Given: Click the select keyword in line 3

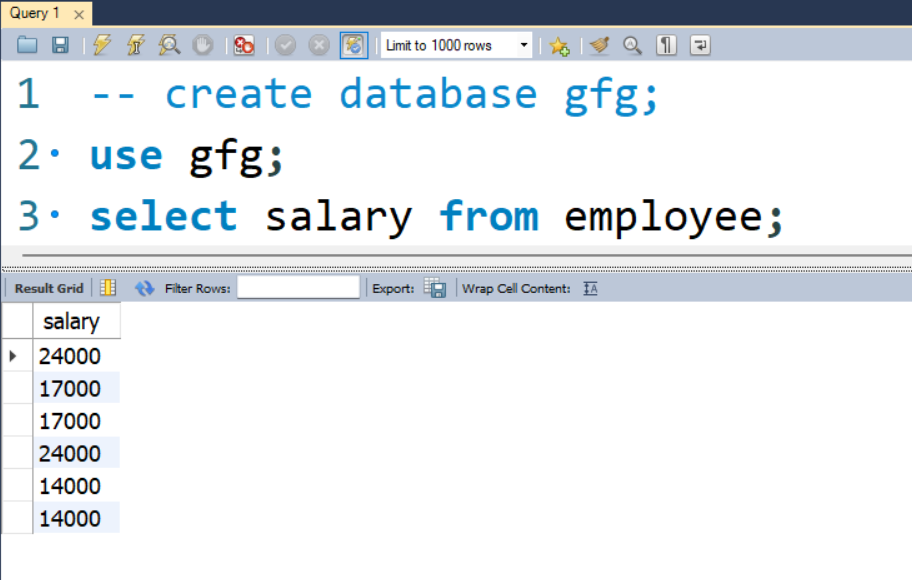Looking at the screenshot, I should pos(163,216).
